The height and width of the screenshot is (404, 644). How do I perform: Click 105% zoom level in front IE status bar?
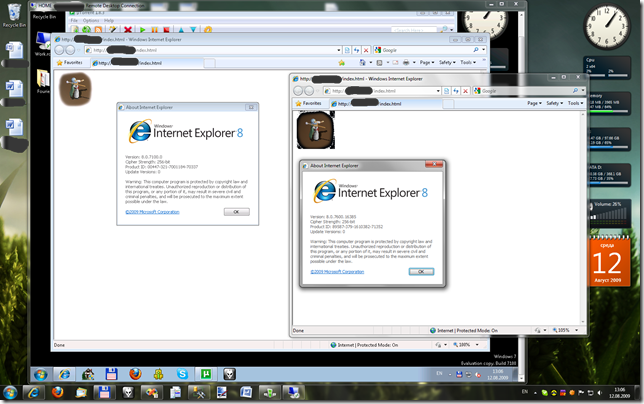click(x=561, y=330)
